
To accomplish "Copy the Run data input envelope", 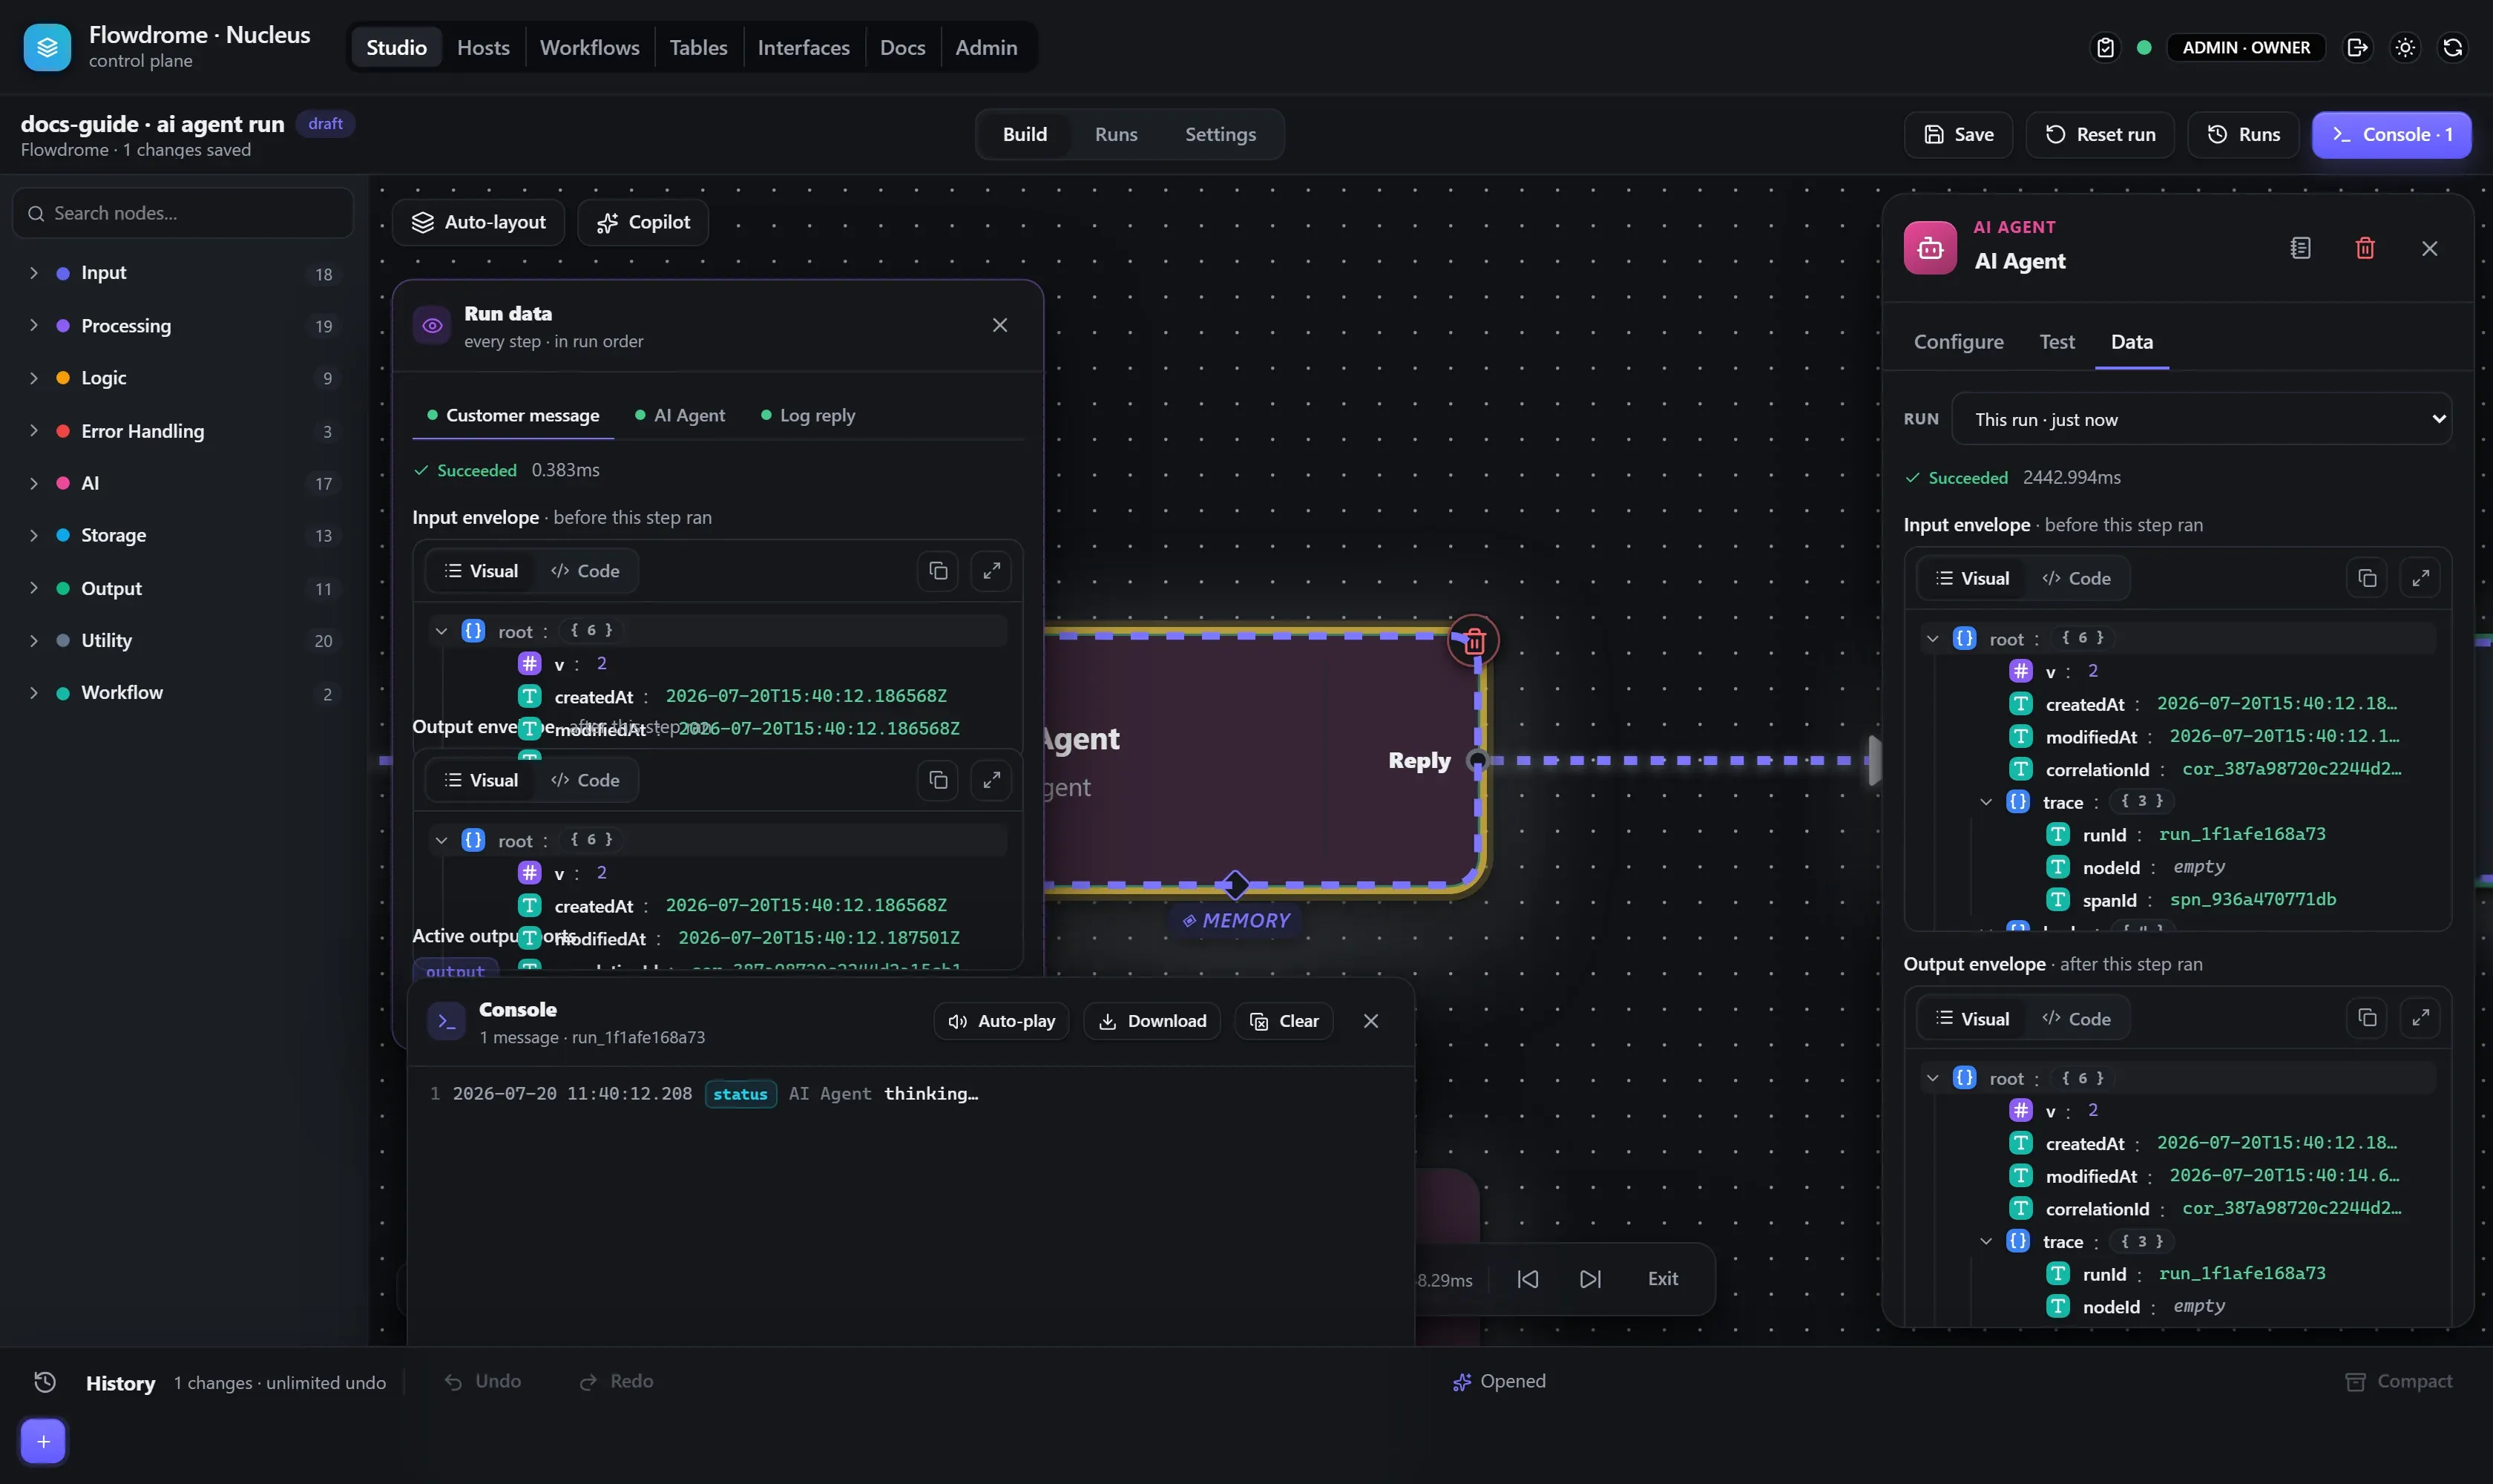I will pos(937,571).
